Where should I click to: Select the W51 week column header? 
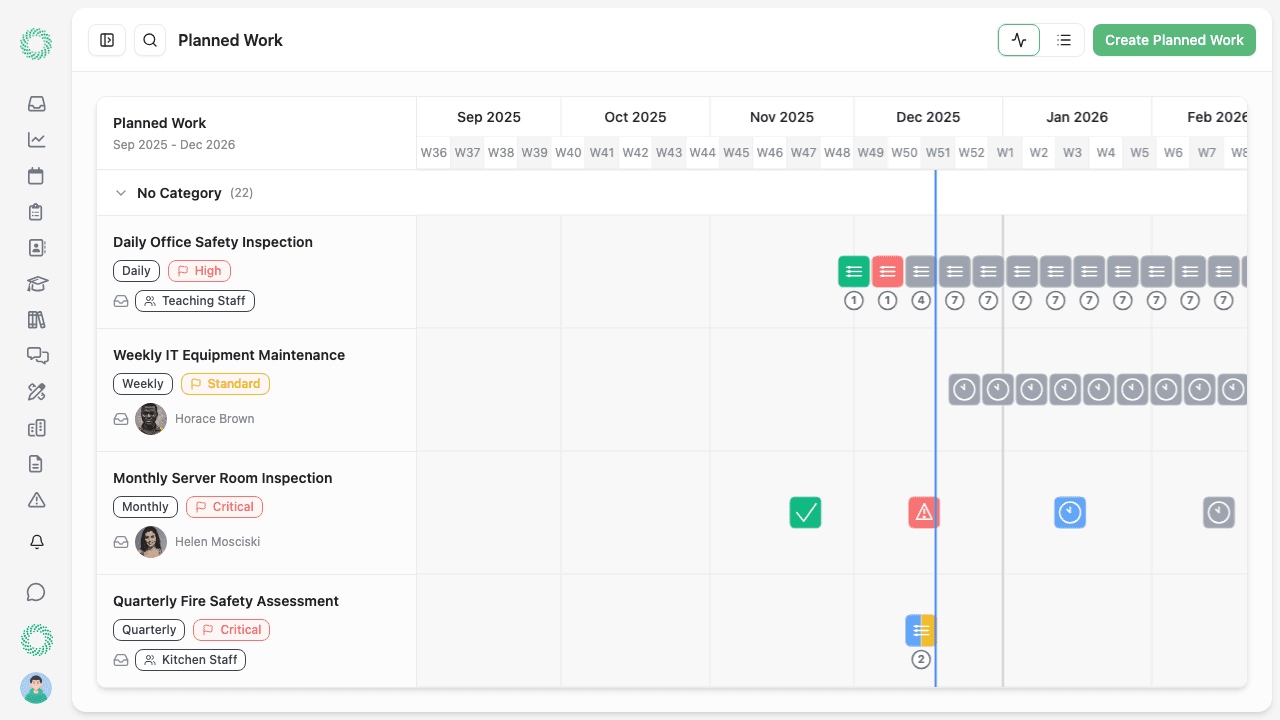click(x=938, y=152)
